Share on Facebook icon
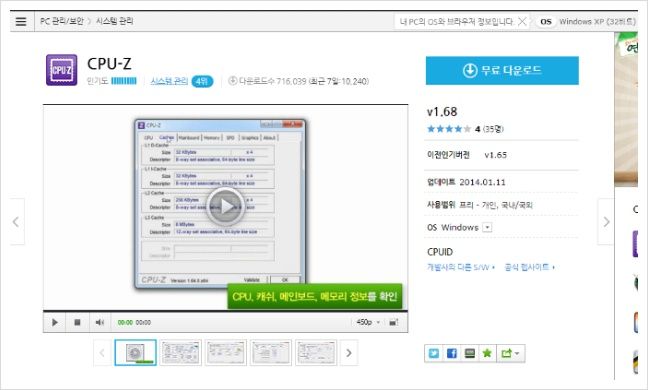This screenshot has width=648, height=390. click(452, 353)
